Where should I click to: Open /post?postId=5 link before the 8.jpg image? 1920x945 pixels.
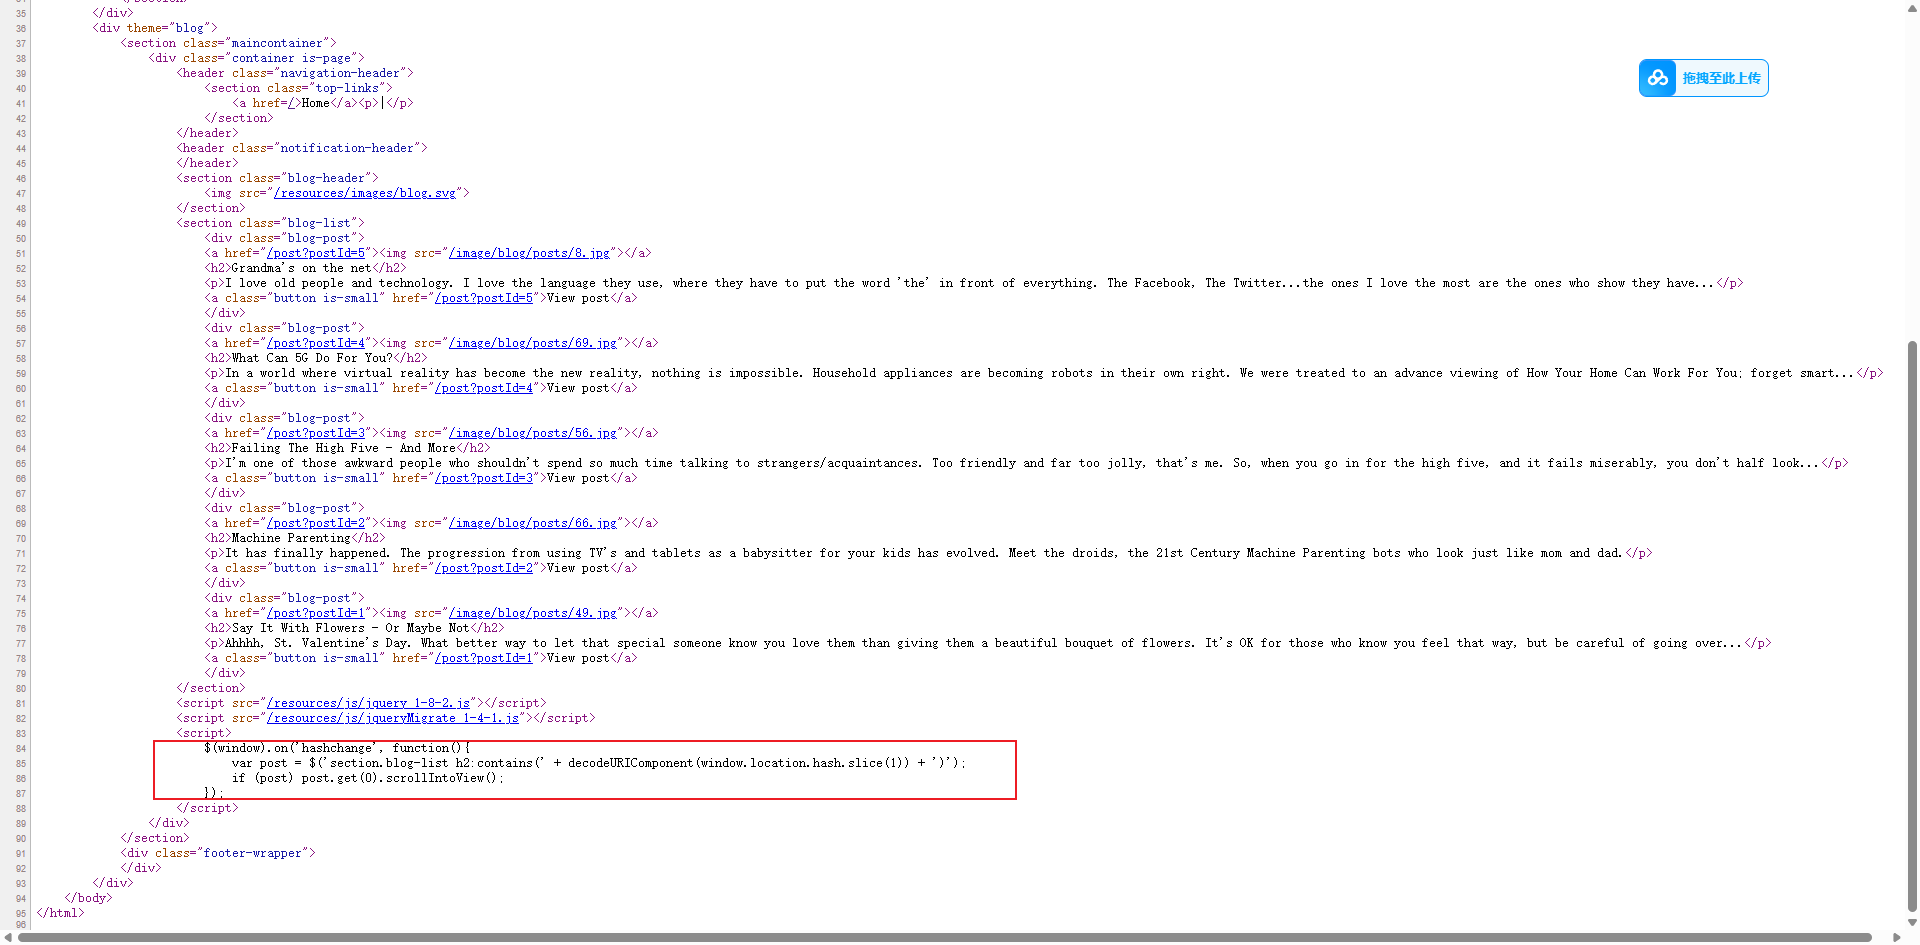point(316,253)
